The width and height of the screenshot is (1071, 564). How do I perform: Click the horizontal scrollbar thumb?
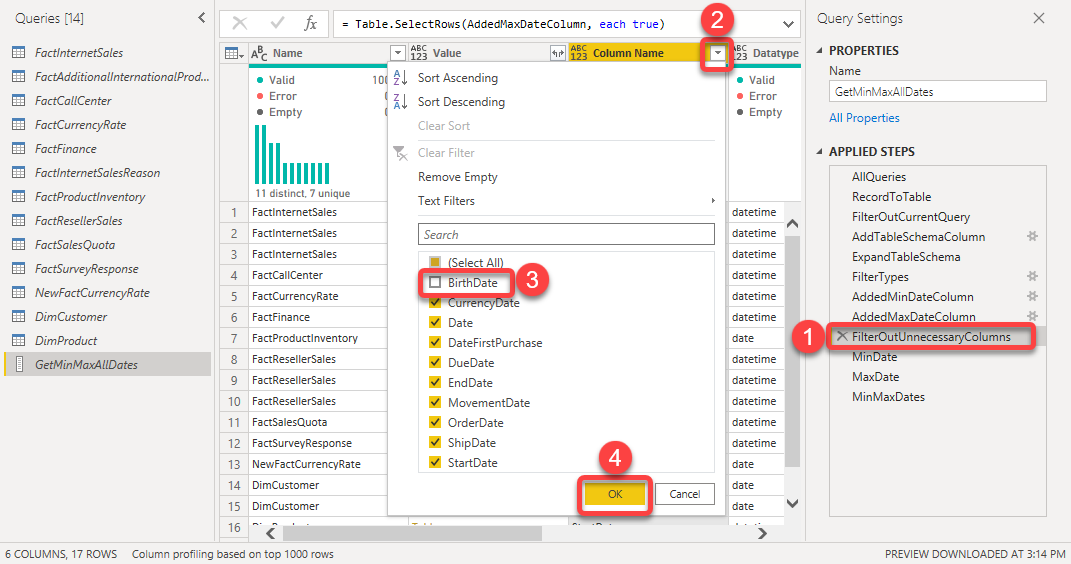point(414,533)
